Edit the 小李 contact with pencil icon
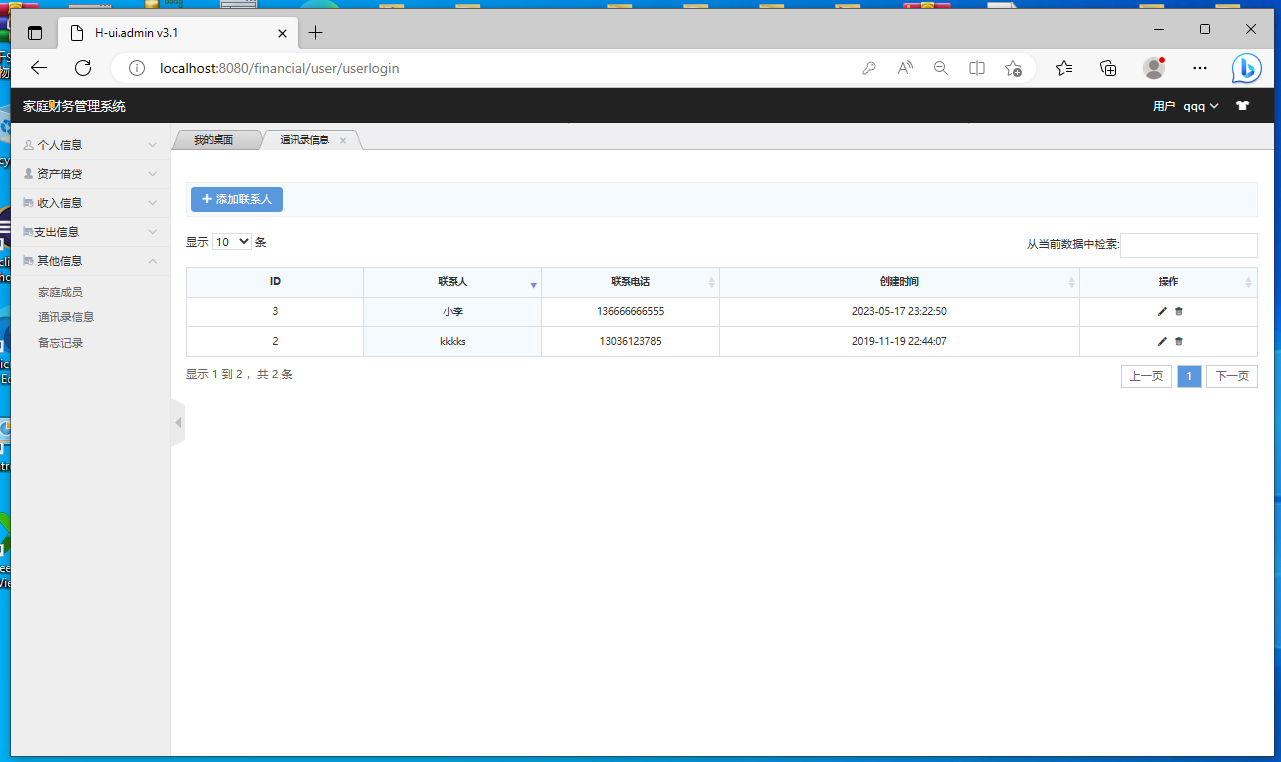The height and width of the screenshot is (762, 1281). pyautogui.click(x=1162, y=312)
